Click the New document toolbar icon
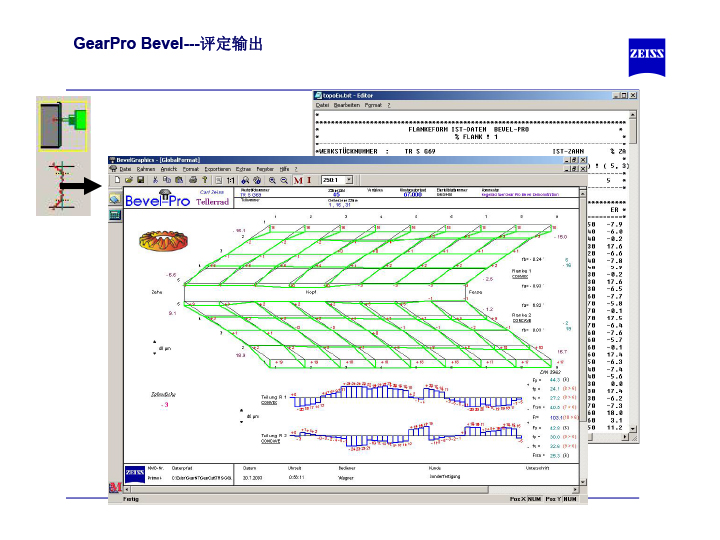The width and height of the screenshot is (720, 540). (117, 180)
